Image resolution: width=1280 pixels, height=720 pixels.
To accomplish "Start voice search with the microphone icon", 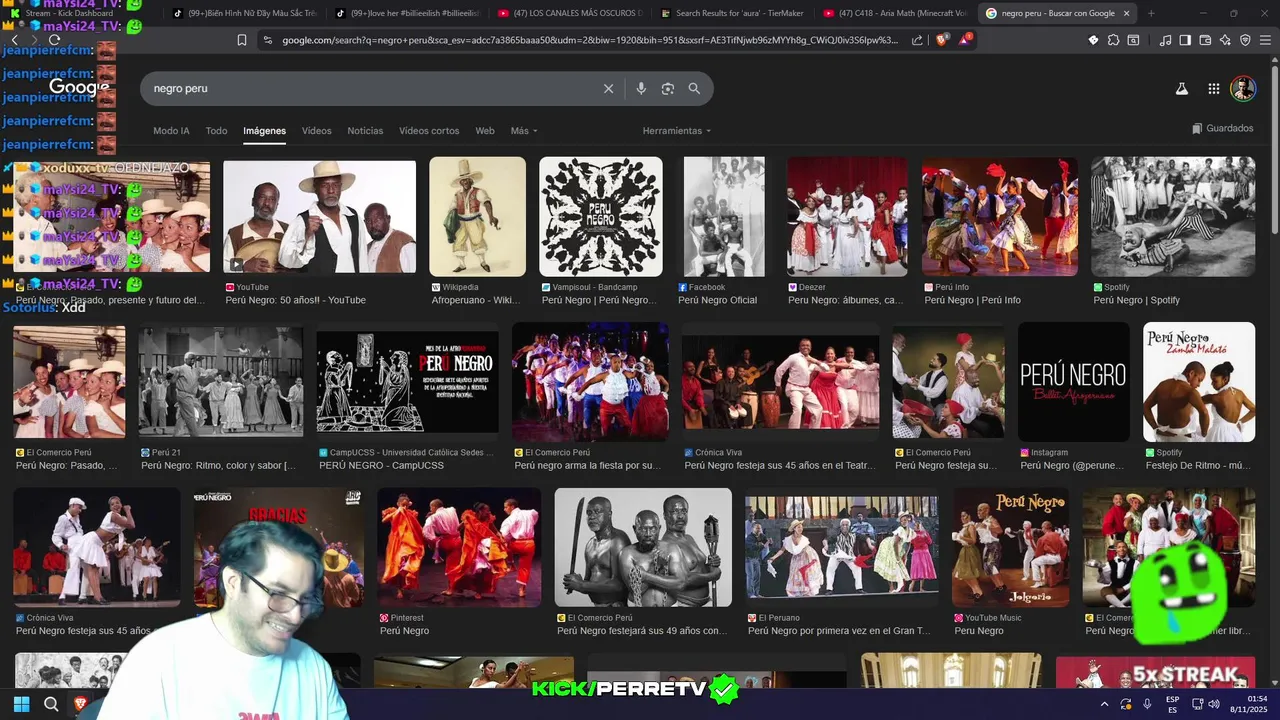I will pos(641,88).
